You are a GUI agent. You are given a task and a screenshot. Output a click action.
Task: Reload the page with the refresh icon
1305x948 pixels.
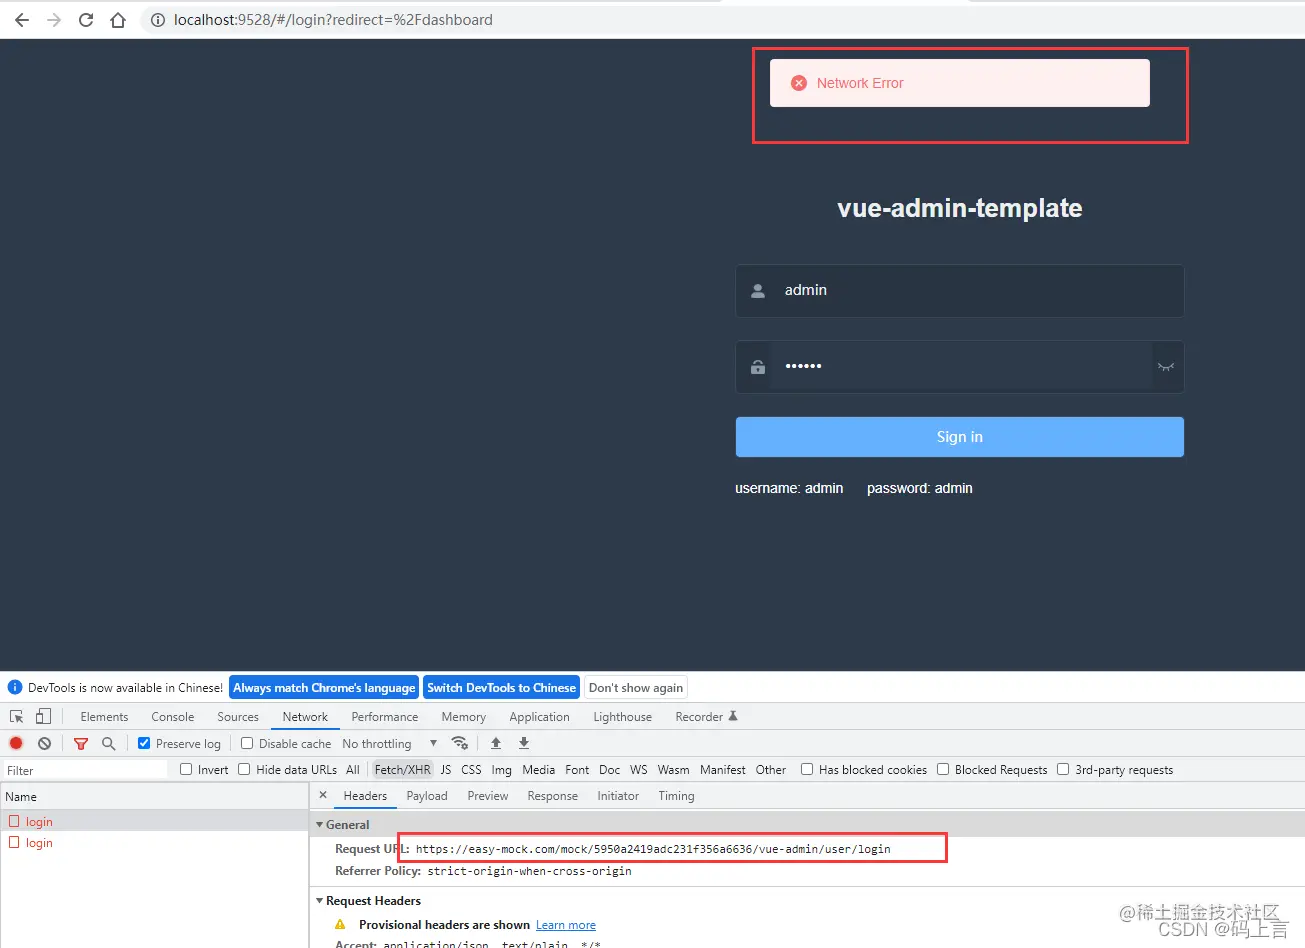[86, 20]
